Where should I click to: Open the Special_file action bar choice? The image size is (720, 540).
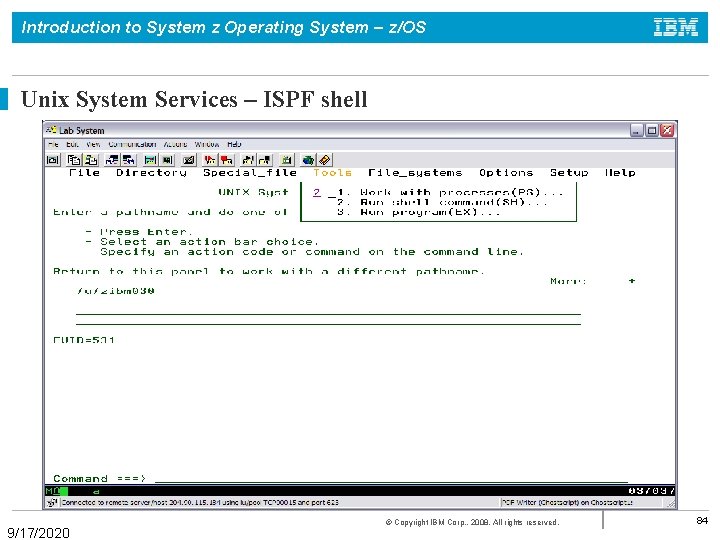(250, 173)
